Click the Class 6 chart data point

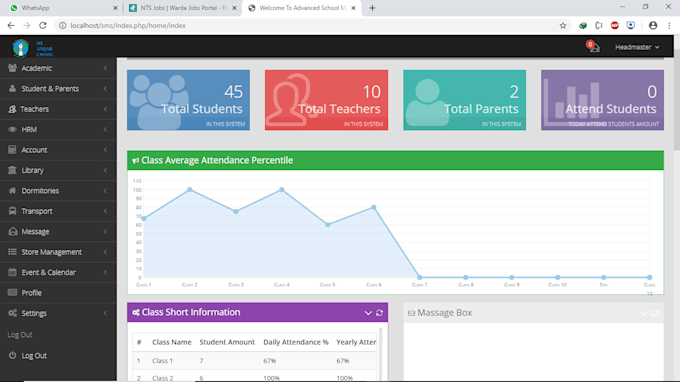374,207
